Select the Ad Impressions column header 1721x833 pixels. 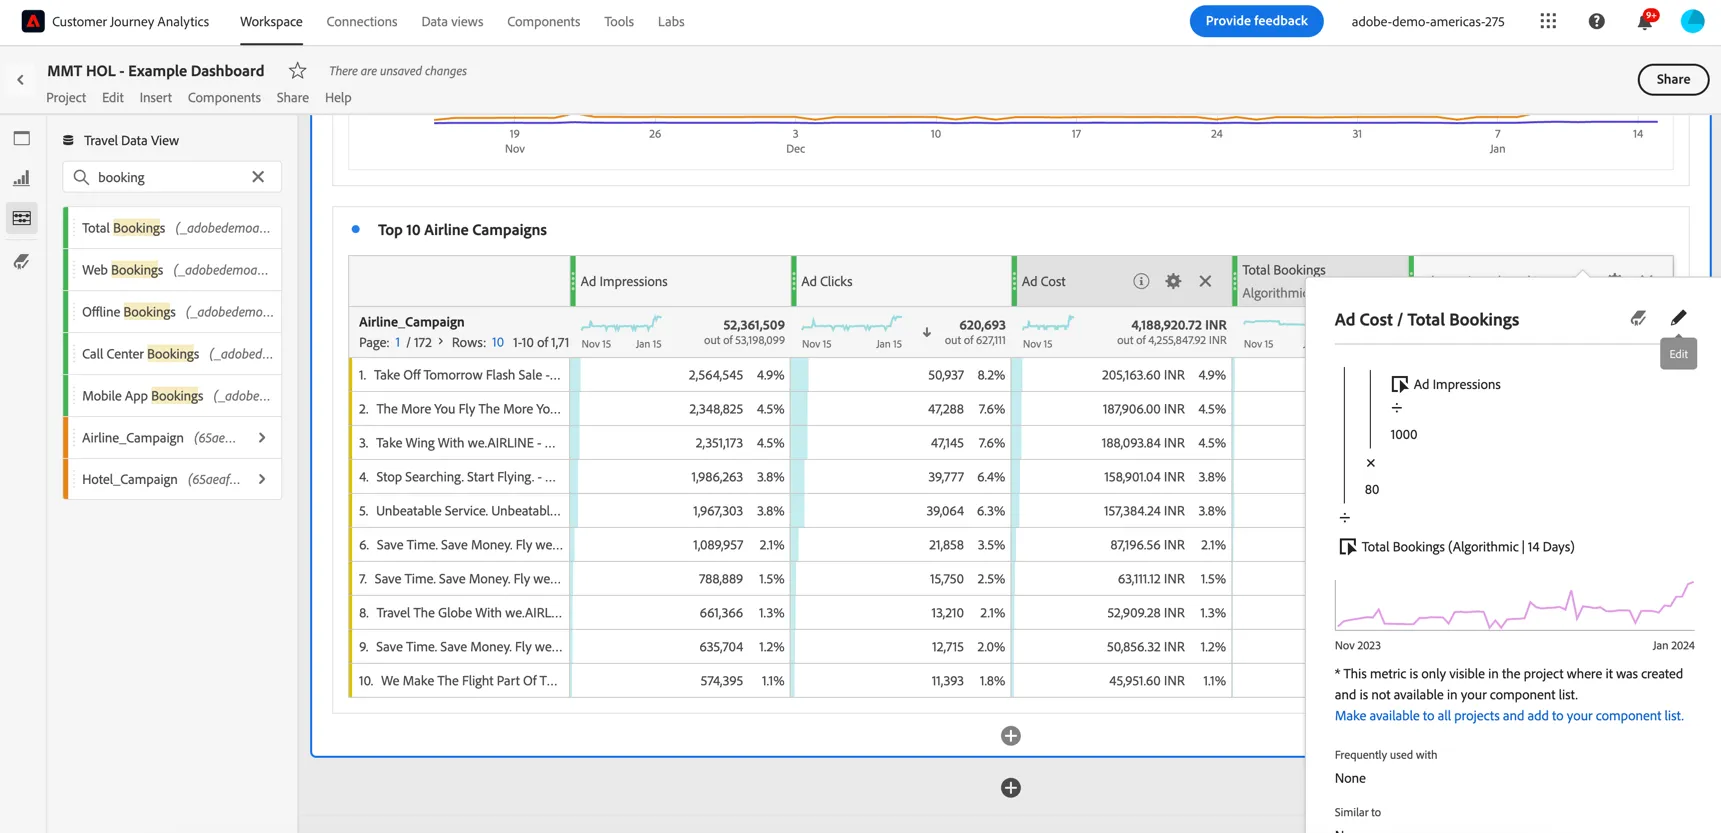pyautogui.click(x=623, y=281)
